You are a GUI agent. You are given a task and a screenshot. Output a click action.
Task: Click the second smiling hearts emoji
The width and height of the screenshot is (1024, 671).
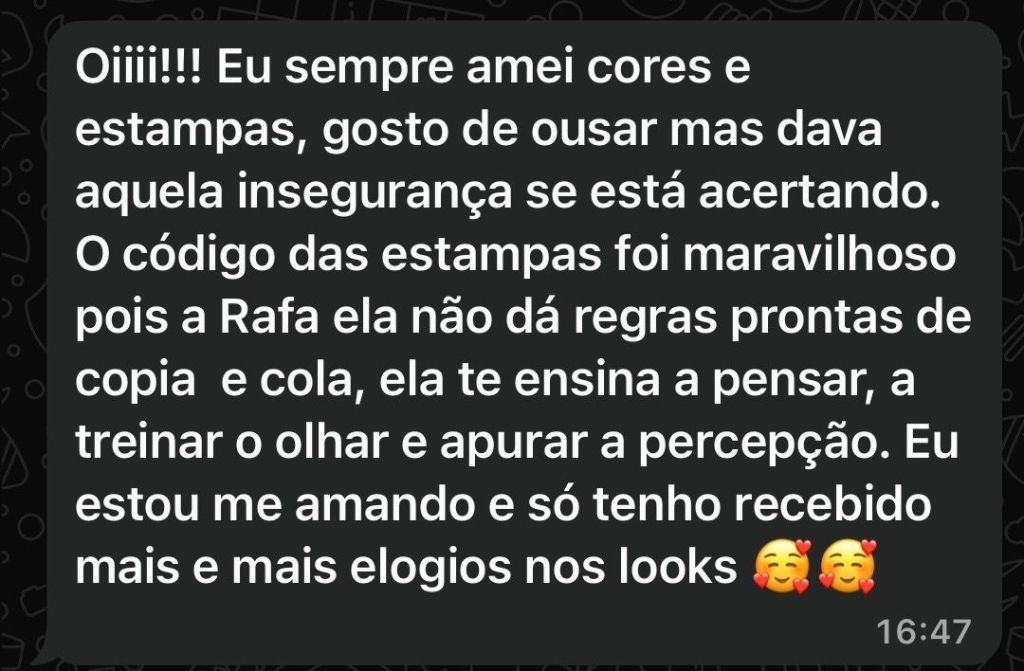(847, 566)
